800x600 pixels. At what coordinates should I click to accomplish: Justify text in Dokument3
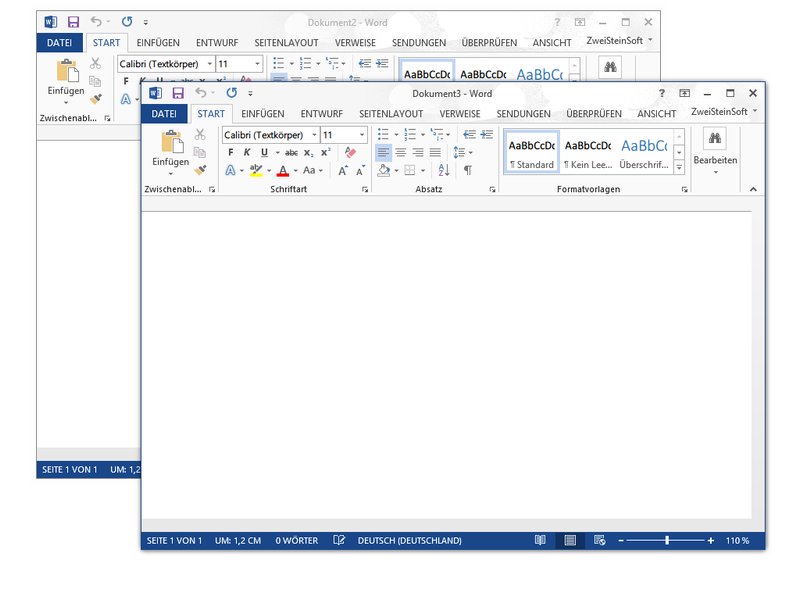(435, 153)
